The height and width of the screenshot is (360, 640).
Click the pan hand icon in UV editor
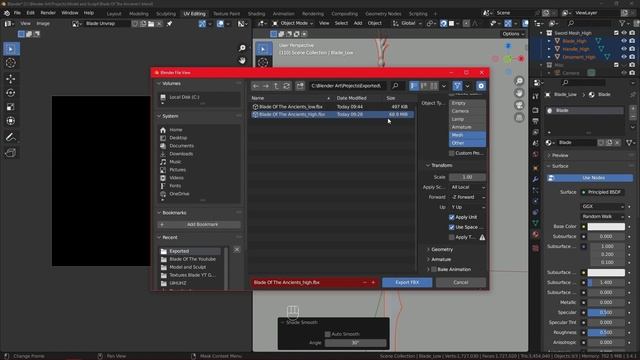[242, 60]
